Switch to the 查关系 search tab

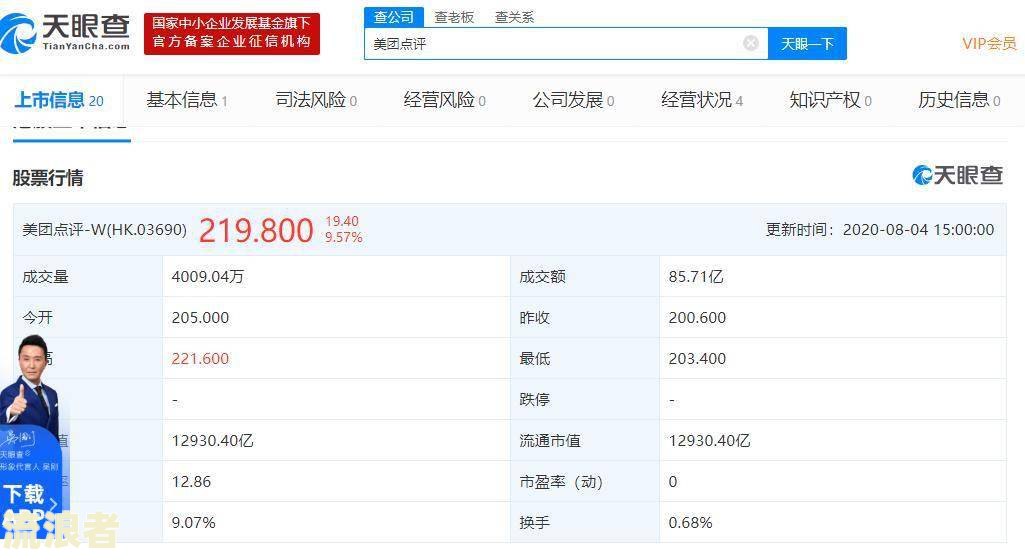[514, 17]
